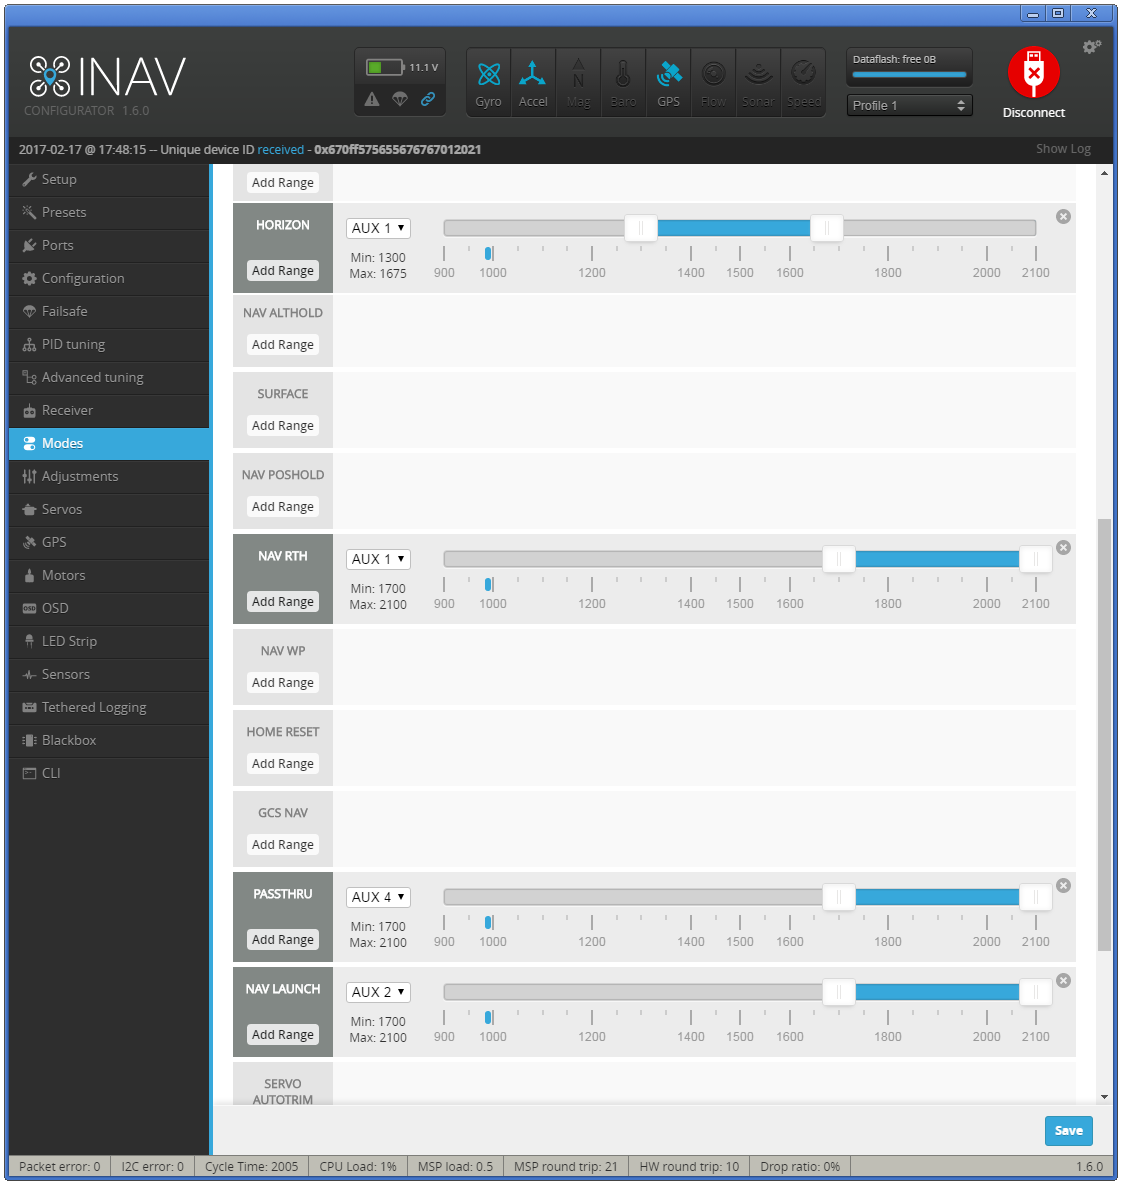1121x1181 pixels.
Task: Add a range to NAV RTH mode
Action: 283,602
